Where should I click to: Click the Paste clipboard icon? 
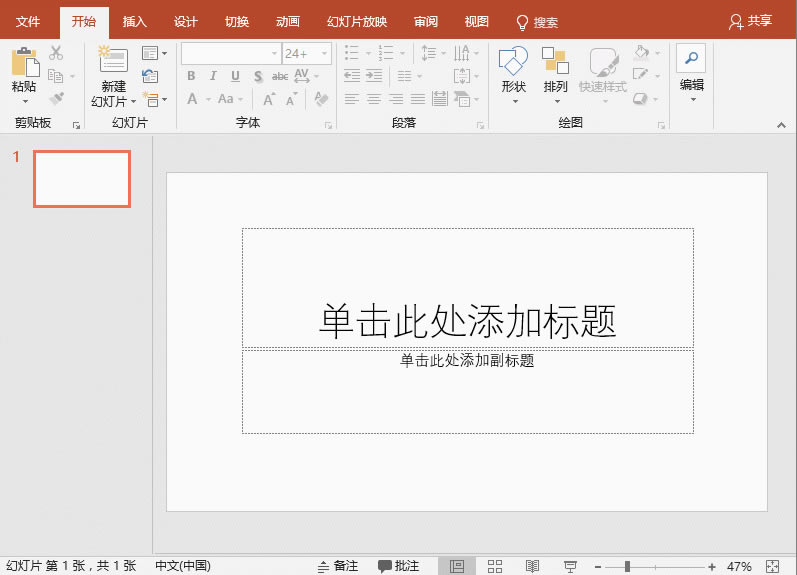click(25, 62)
